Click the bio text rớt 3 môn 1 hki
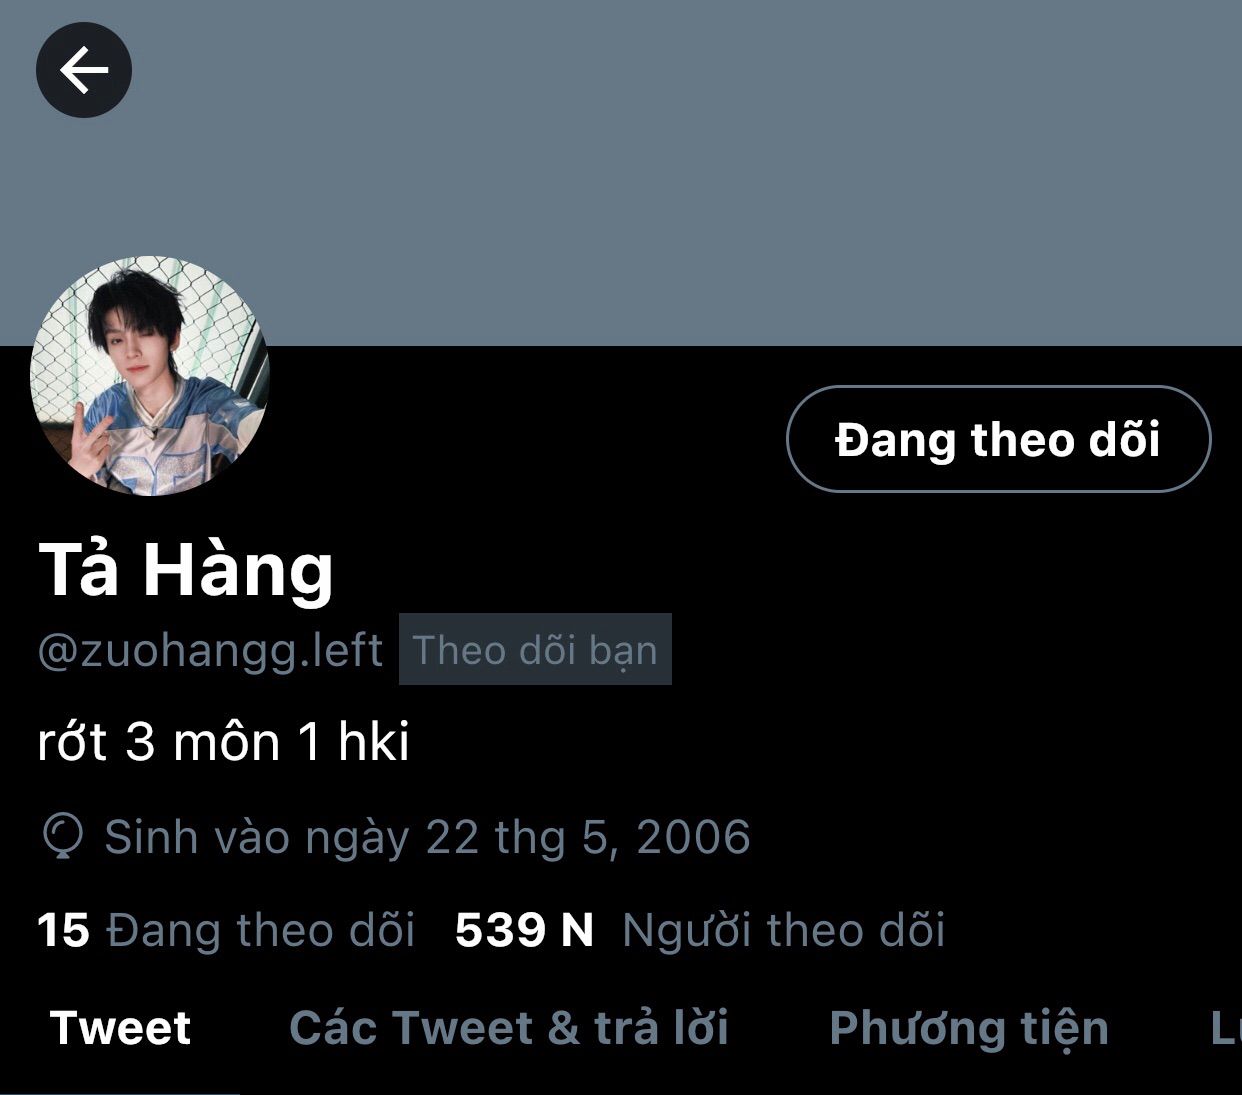 point(224,742)
